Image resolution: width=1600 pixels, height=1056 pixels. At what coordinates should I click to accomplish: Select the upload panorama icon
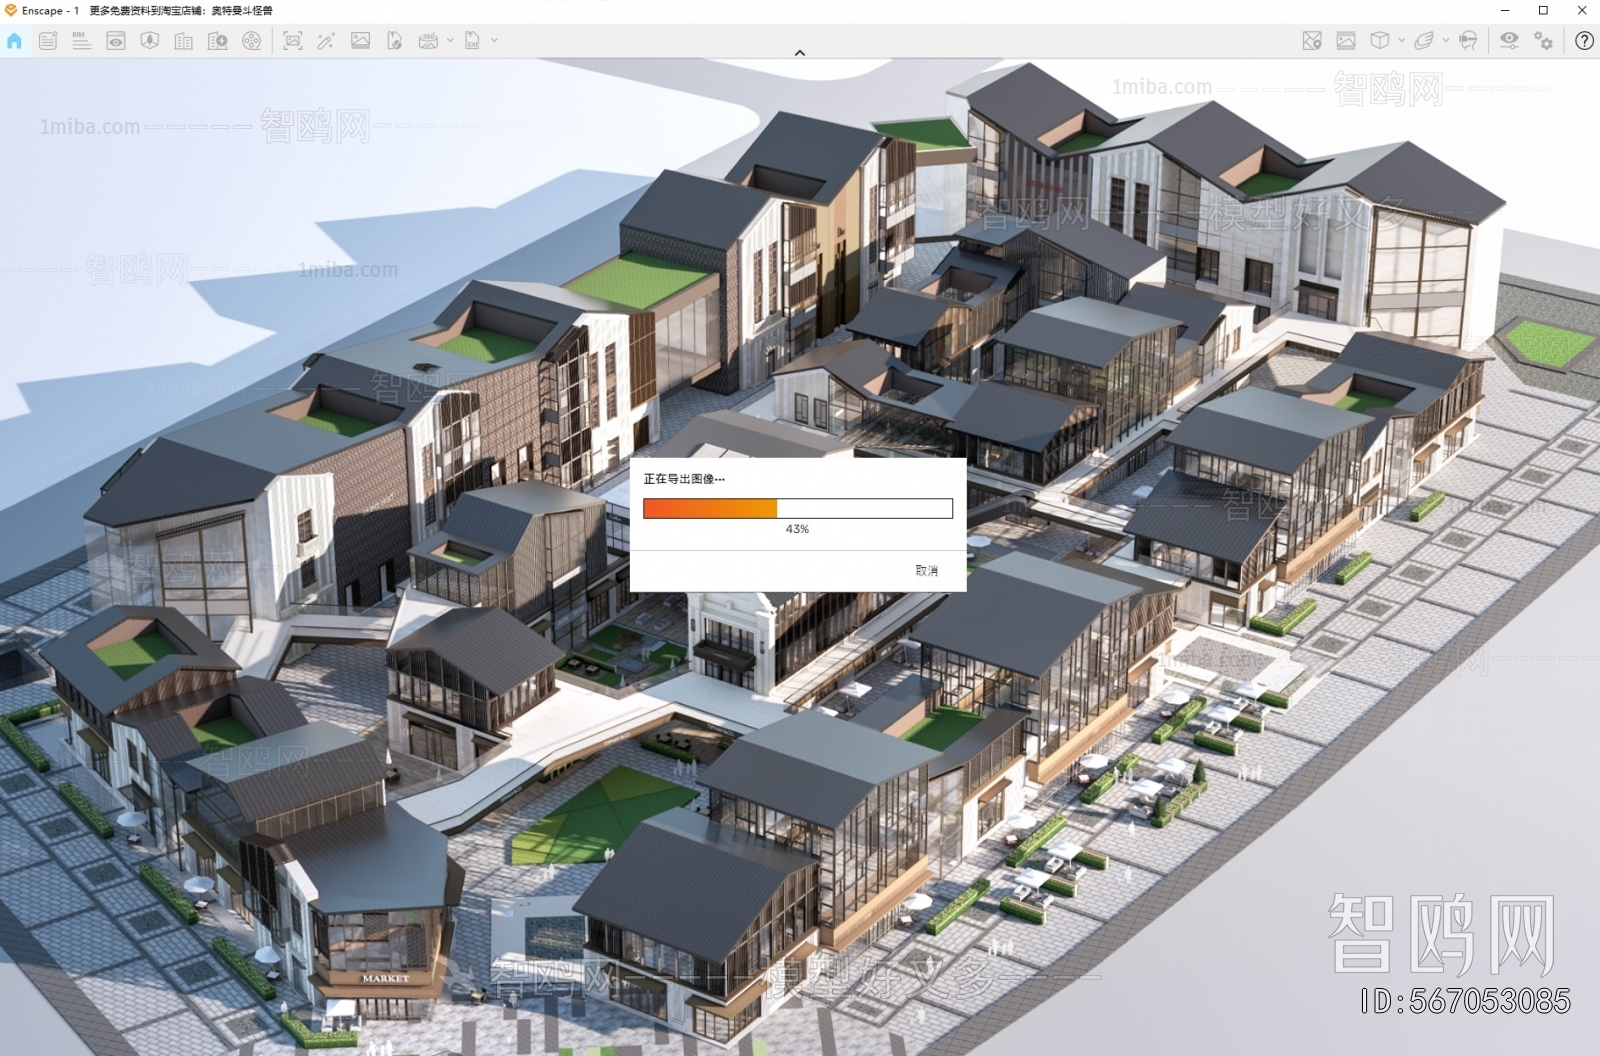[x=394, y=42]
